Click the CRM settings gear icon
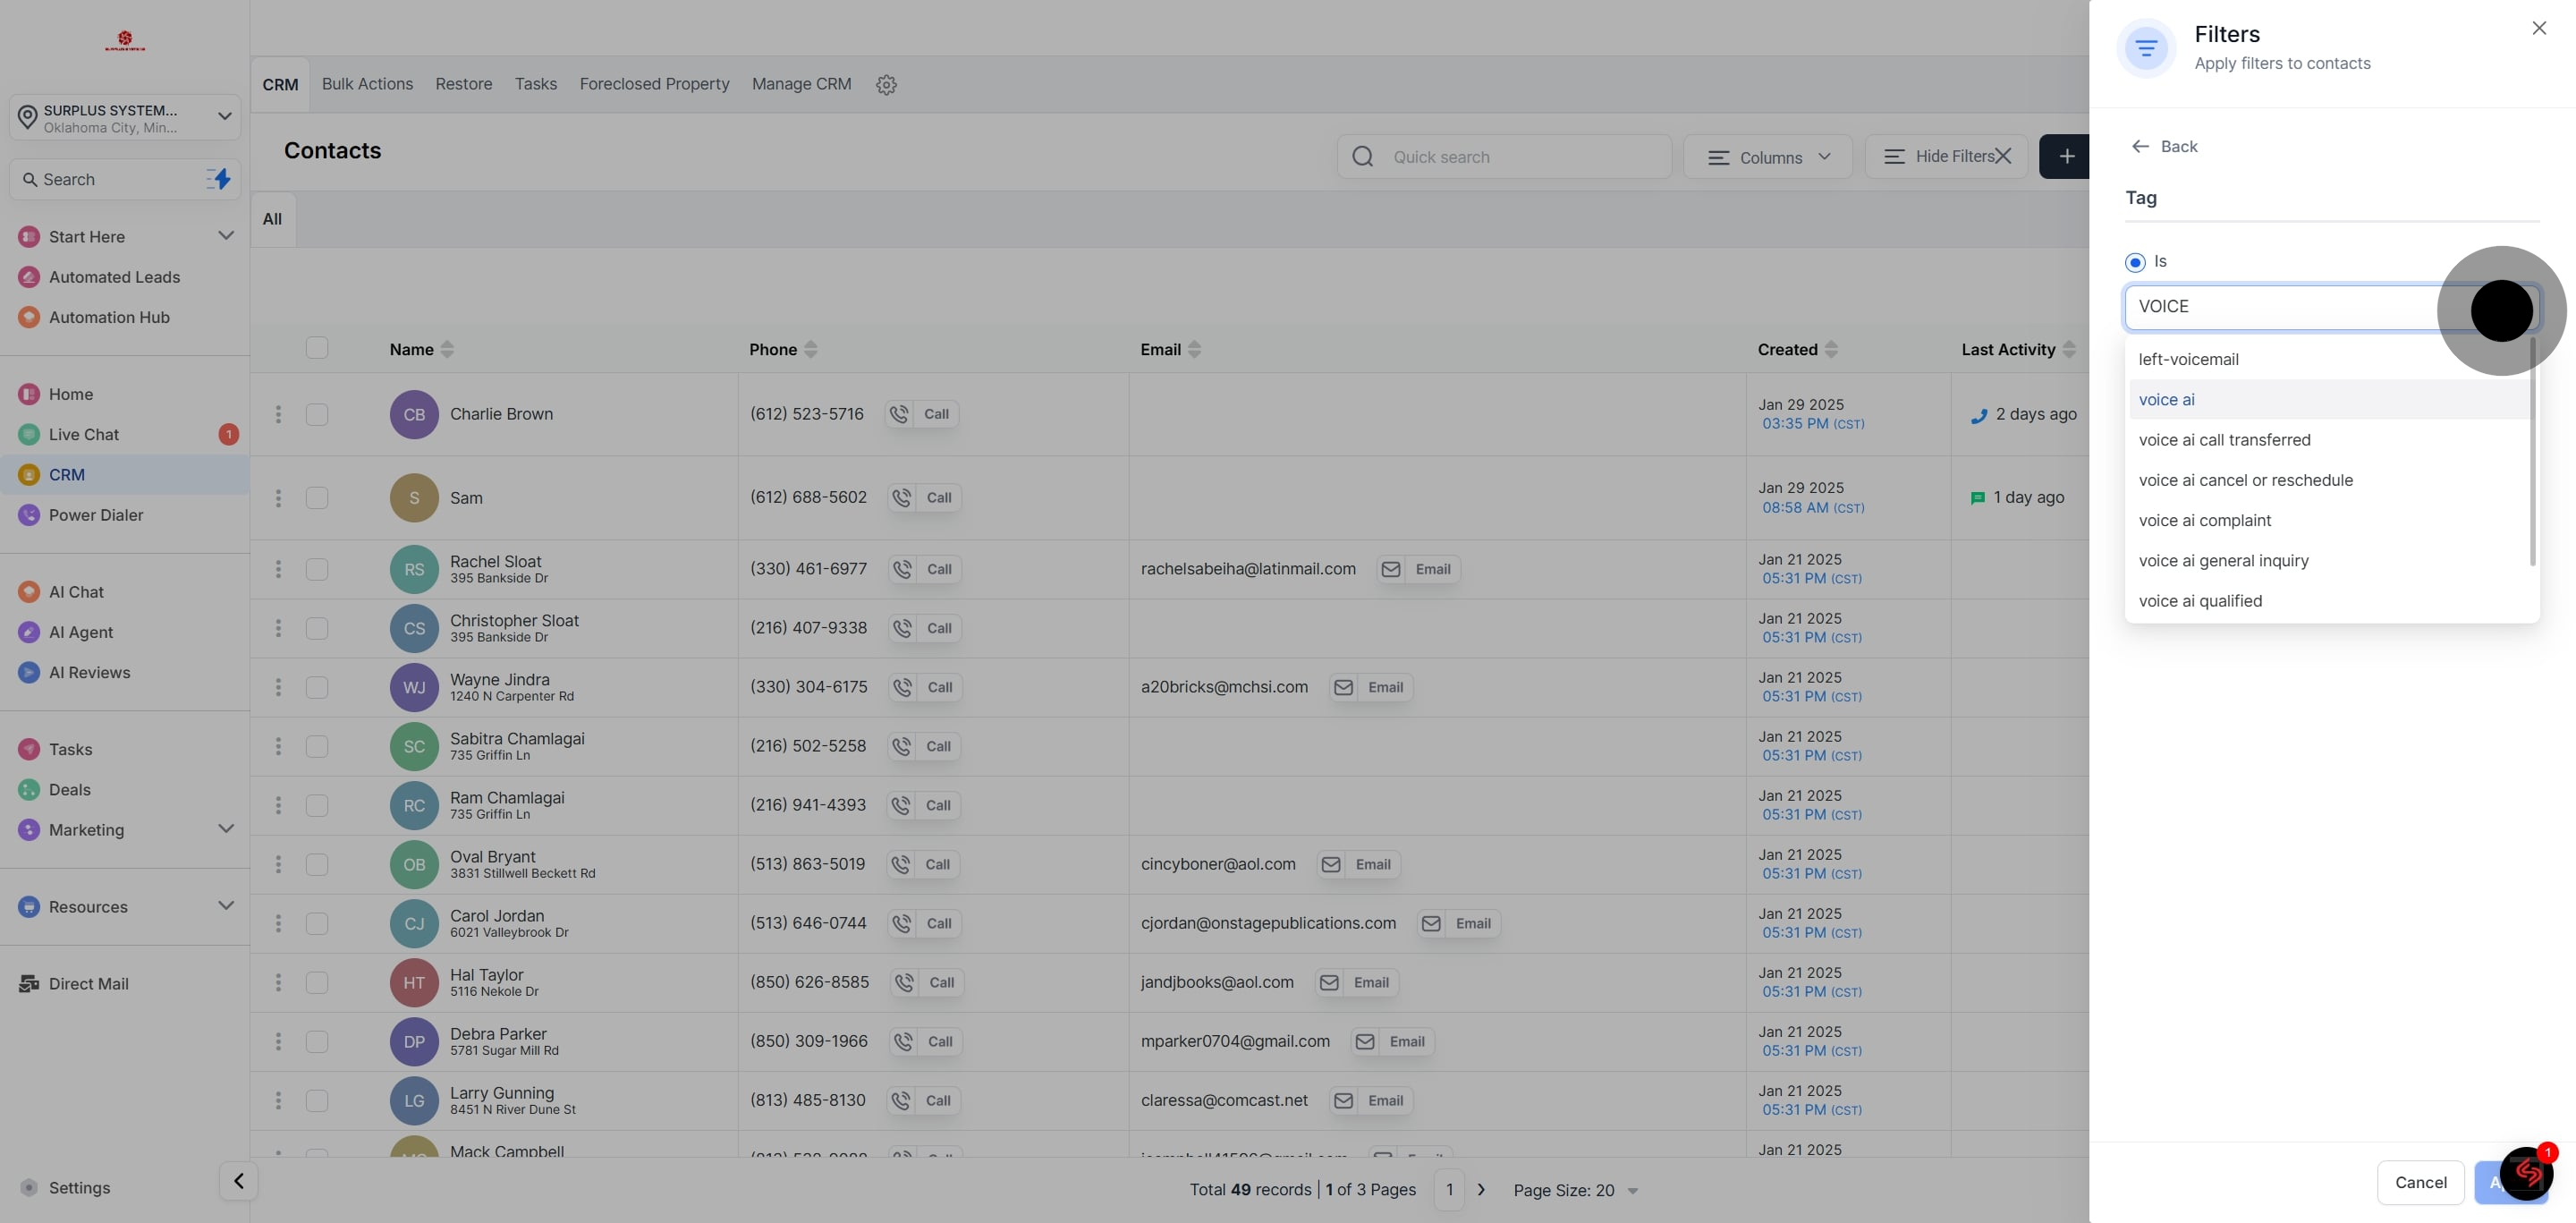The width and height of the screenshot is (2576, 1223). click(886, 85)
